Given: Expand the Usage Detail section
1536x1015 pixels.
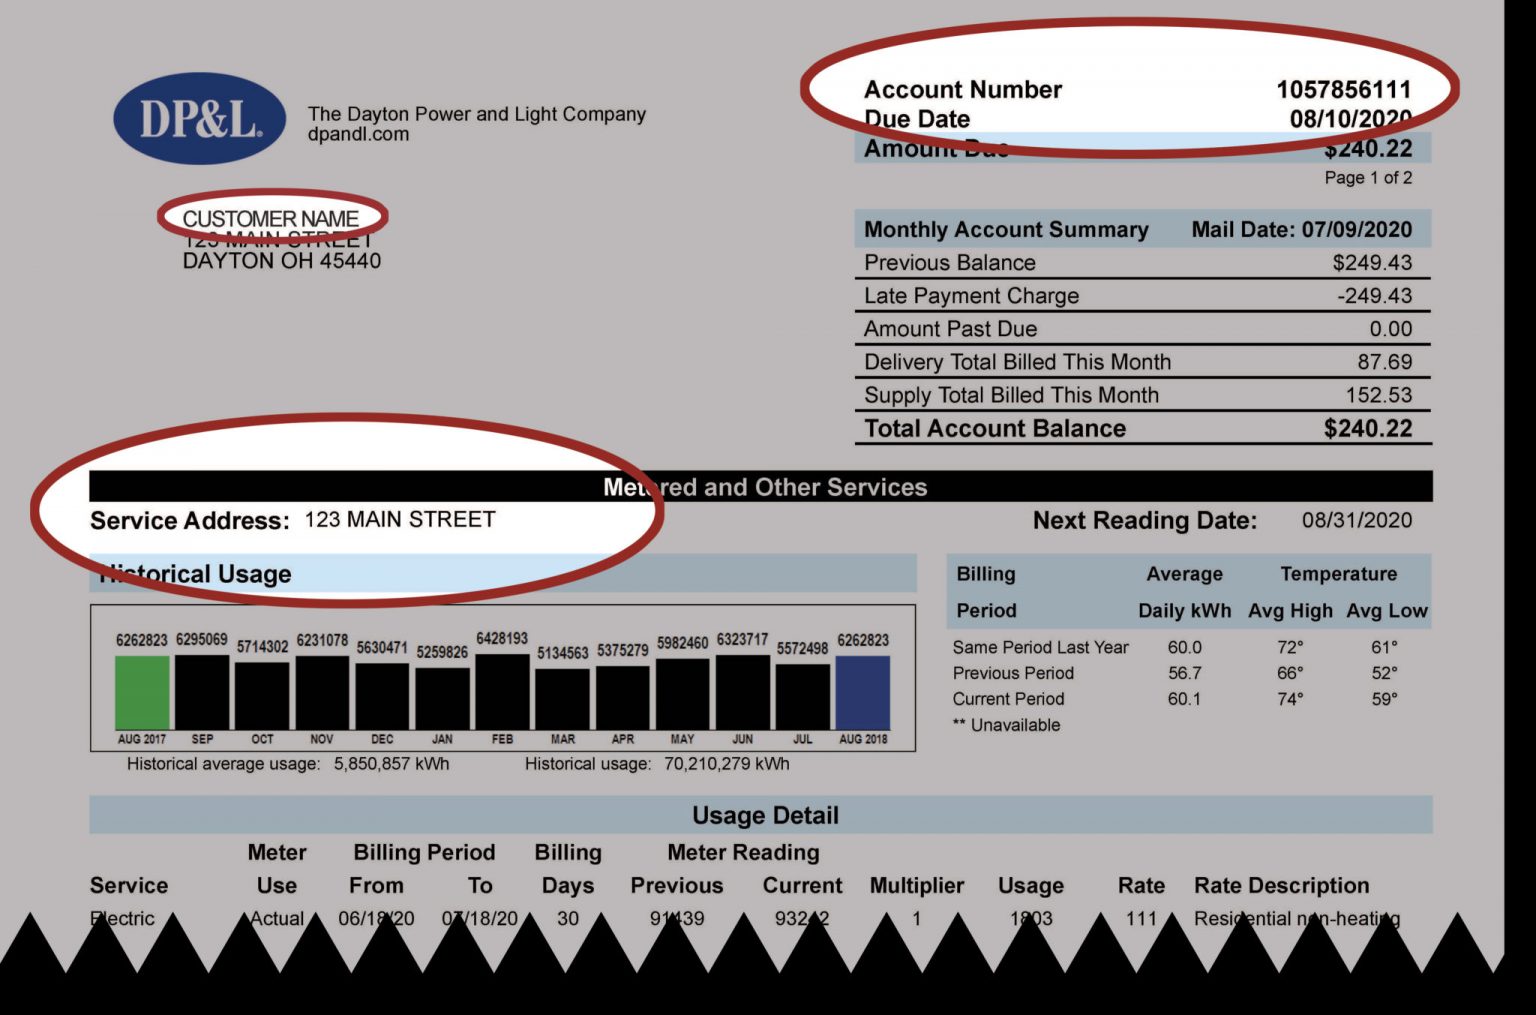Looking at the screenshot, I should (x=766, y=815).
